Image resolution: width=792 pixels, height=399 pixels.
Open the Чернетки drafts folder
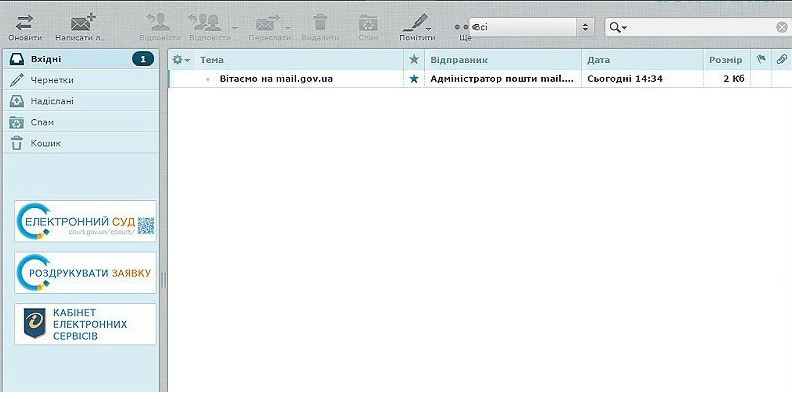coord(81,80)
